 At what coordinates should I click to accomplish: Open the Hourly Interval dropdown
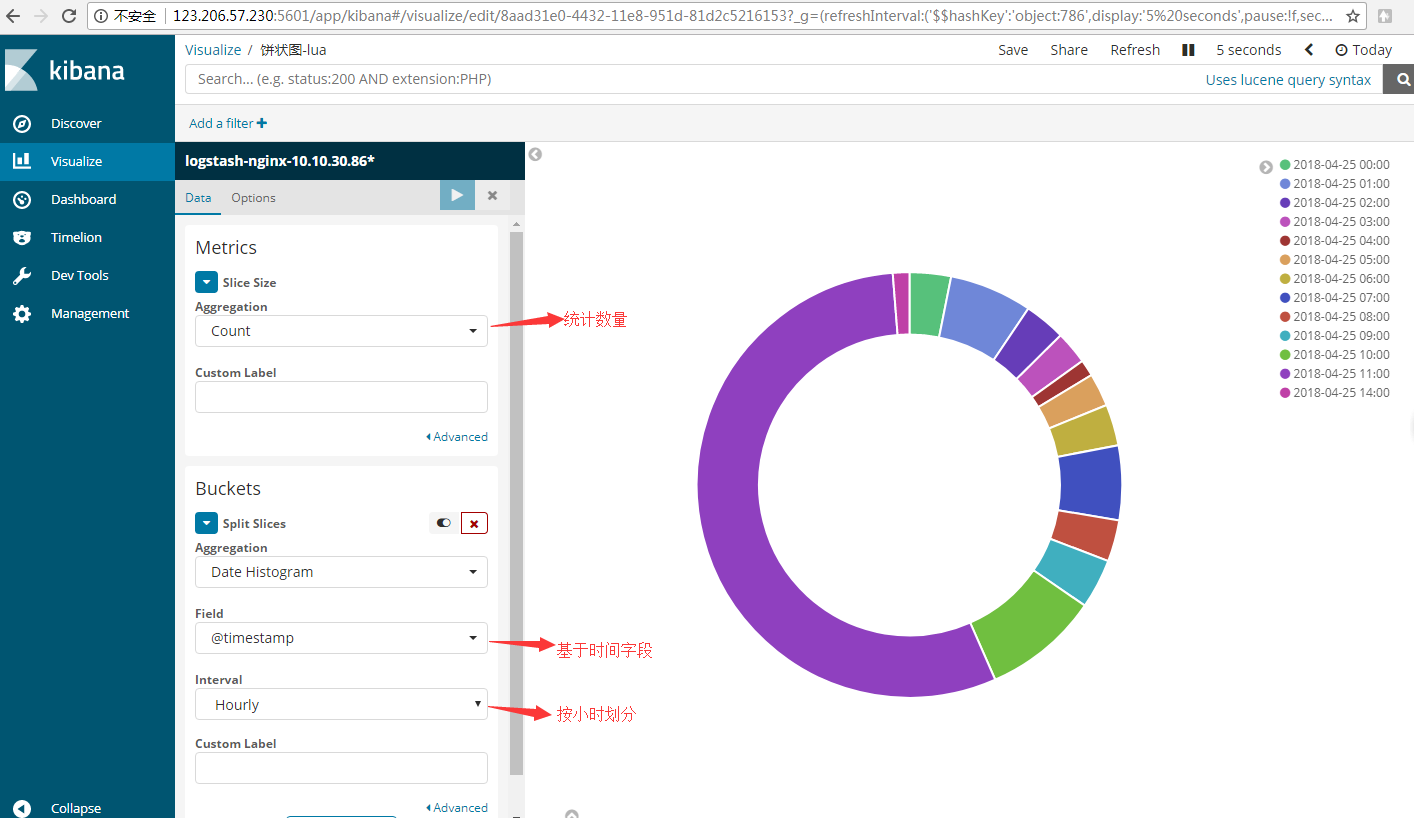[x=341, y=704]
